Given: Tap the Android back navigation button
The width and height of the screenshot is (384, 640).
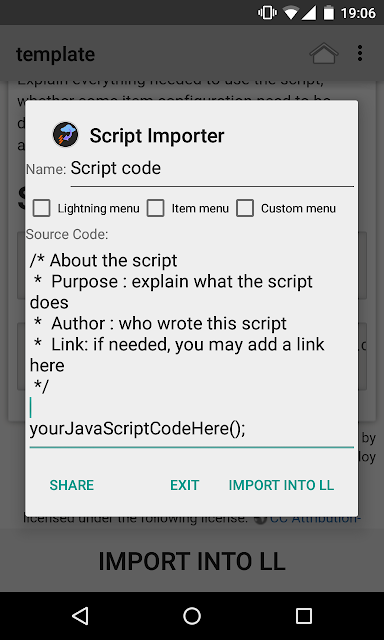Looking at the screenshot, I should 80,616.
